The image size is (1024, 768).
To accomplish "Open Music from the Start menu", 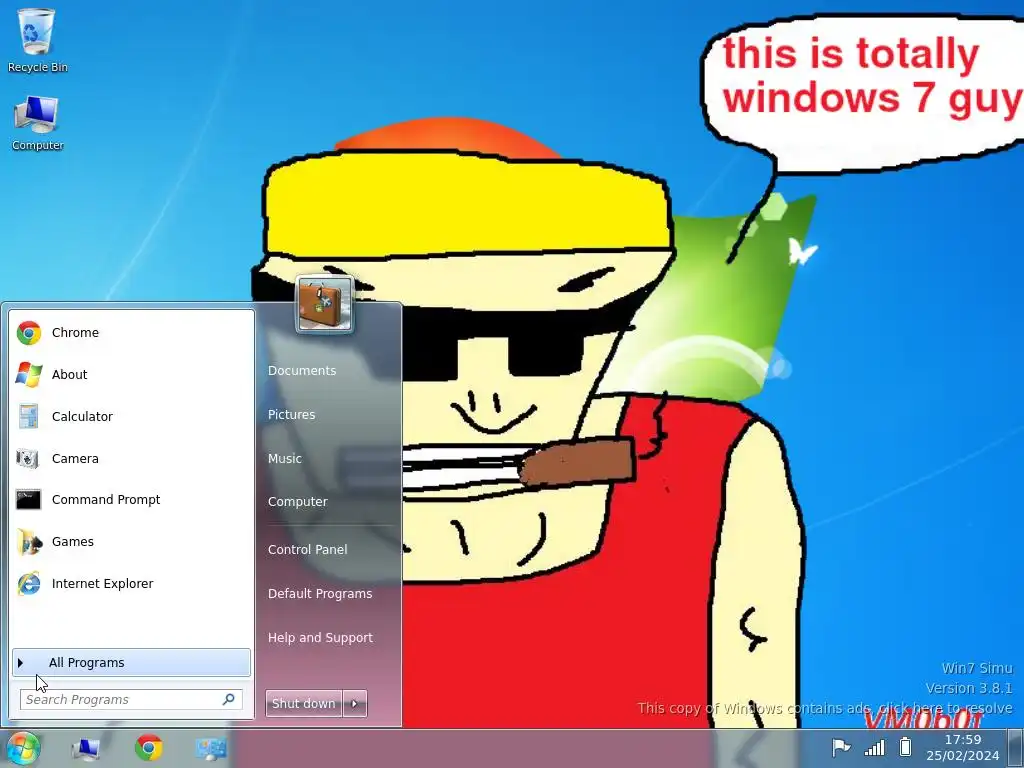I will point(285,458).
